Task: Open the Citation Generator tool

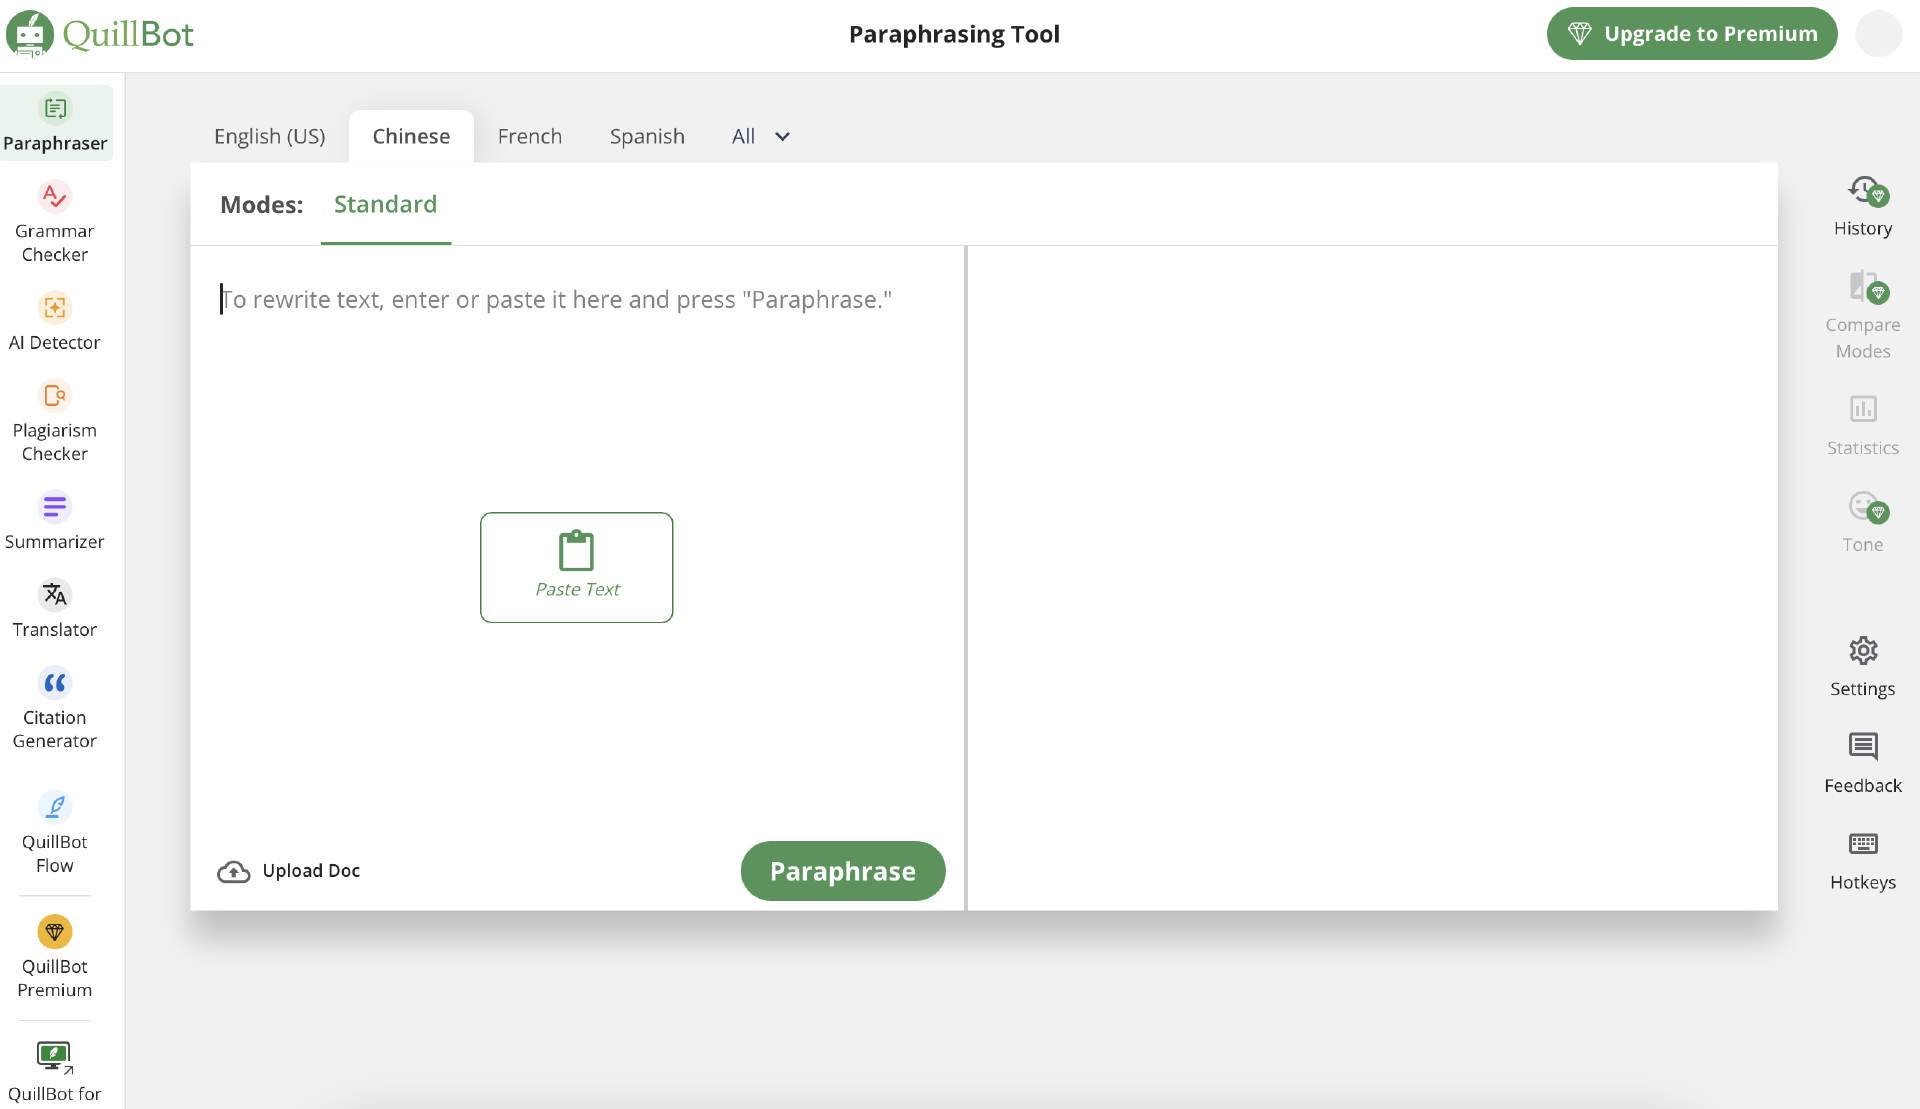Action: (55, 707)
